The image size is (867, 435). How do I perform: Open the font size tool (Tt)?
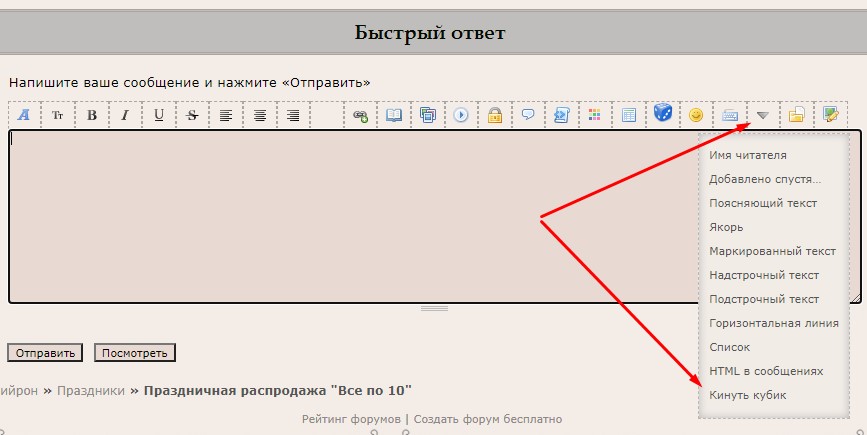[58, 115]
